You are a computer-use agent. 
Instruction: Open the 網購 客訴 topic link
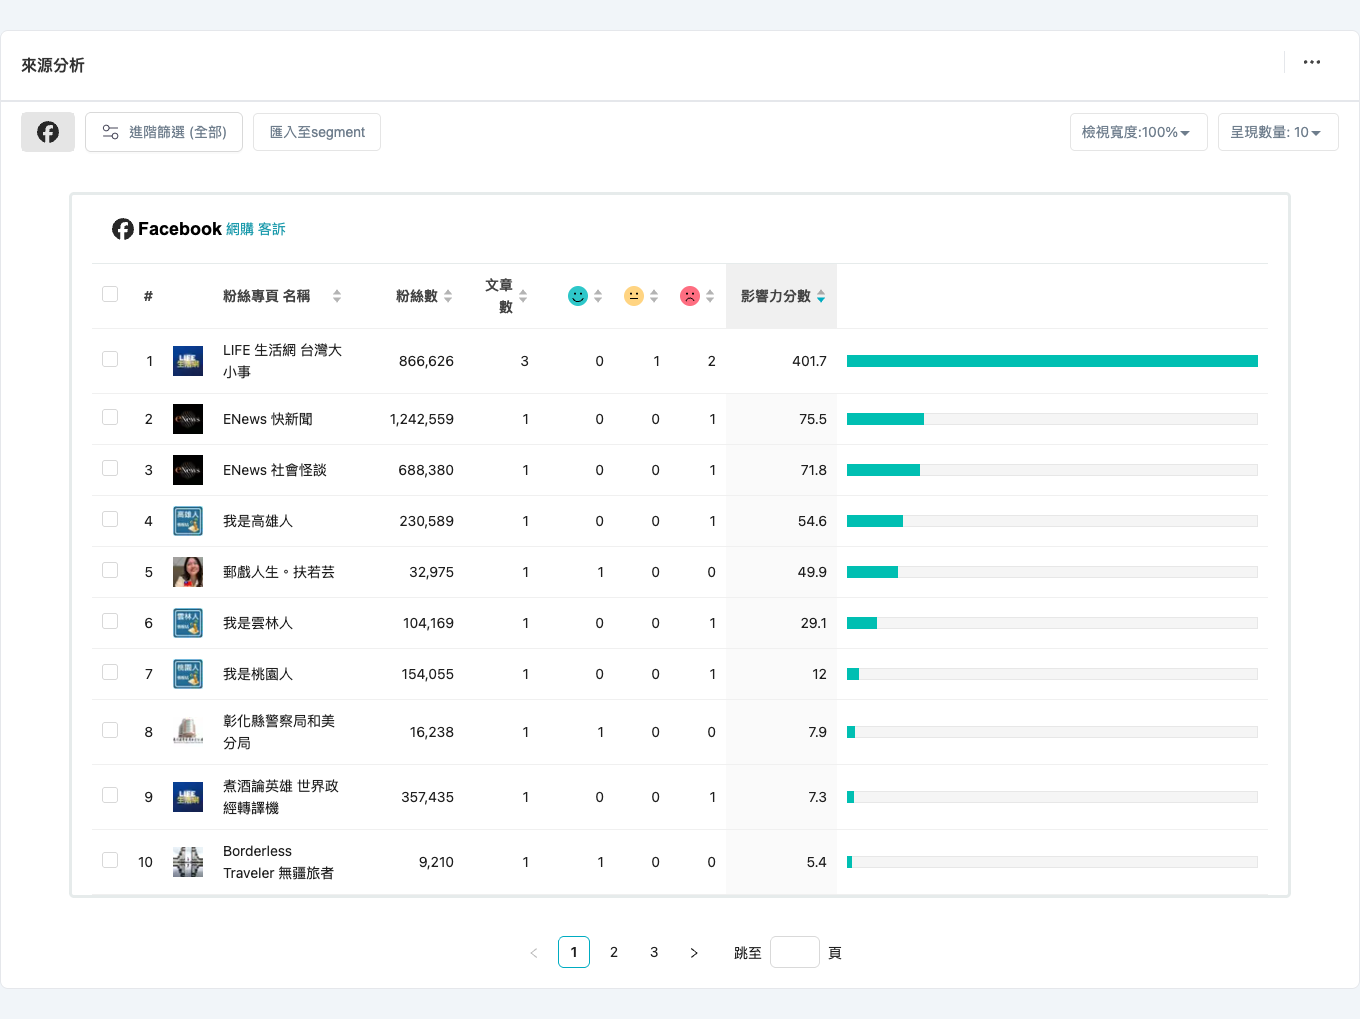[256, 229]
